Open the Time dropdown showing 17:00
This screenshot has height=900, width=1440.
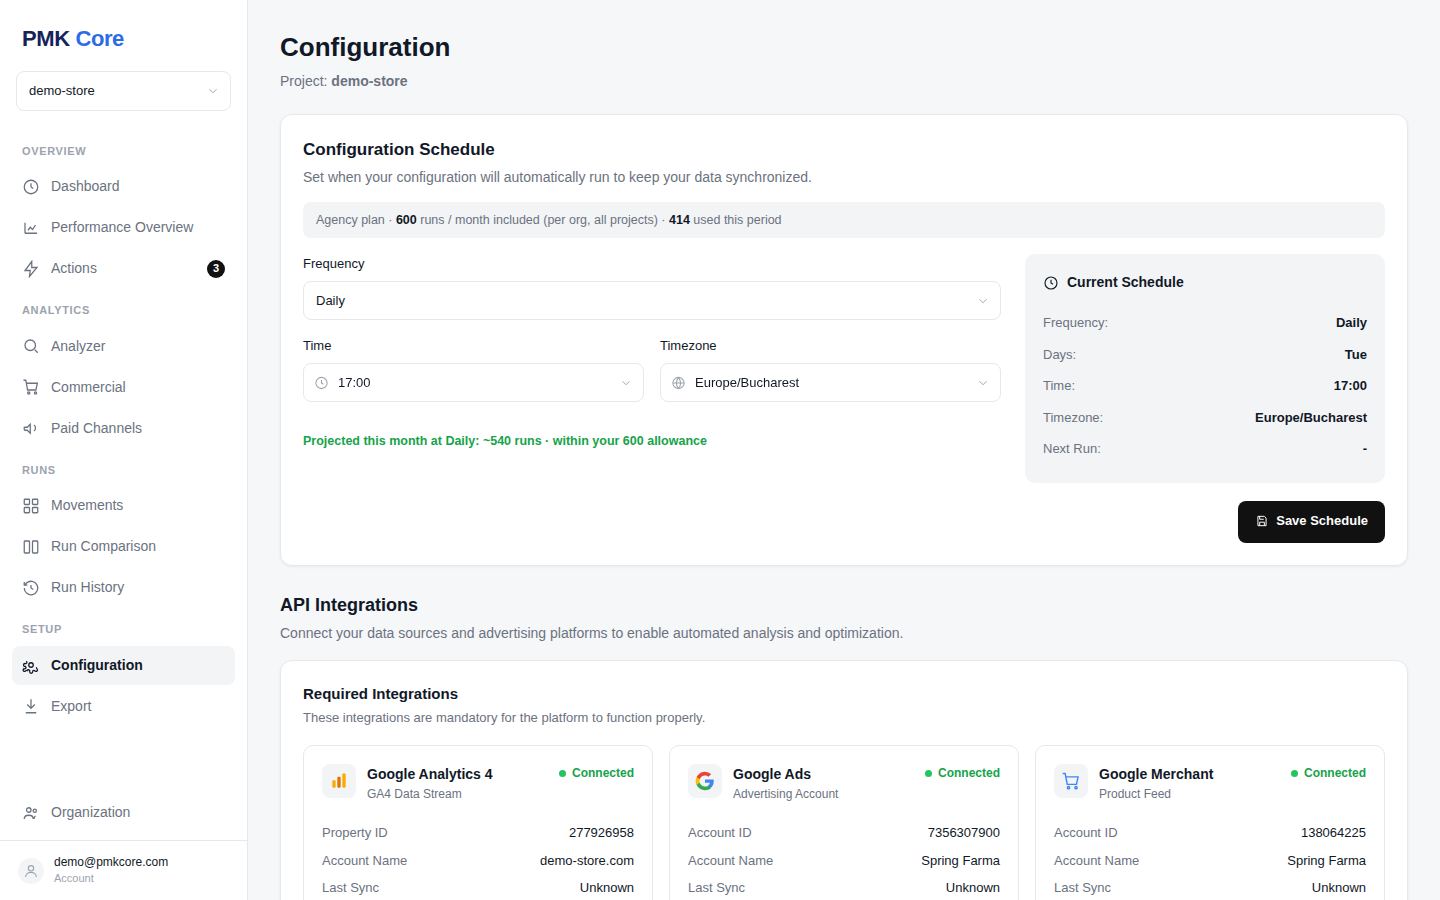(x=473, y=383)
